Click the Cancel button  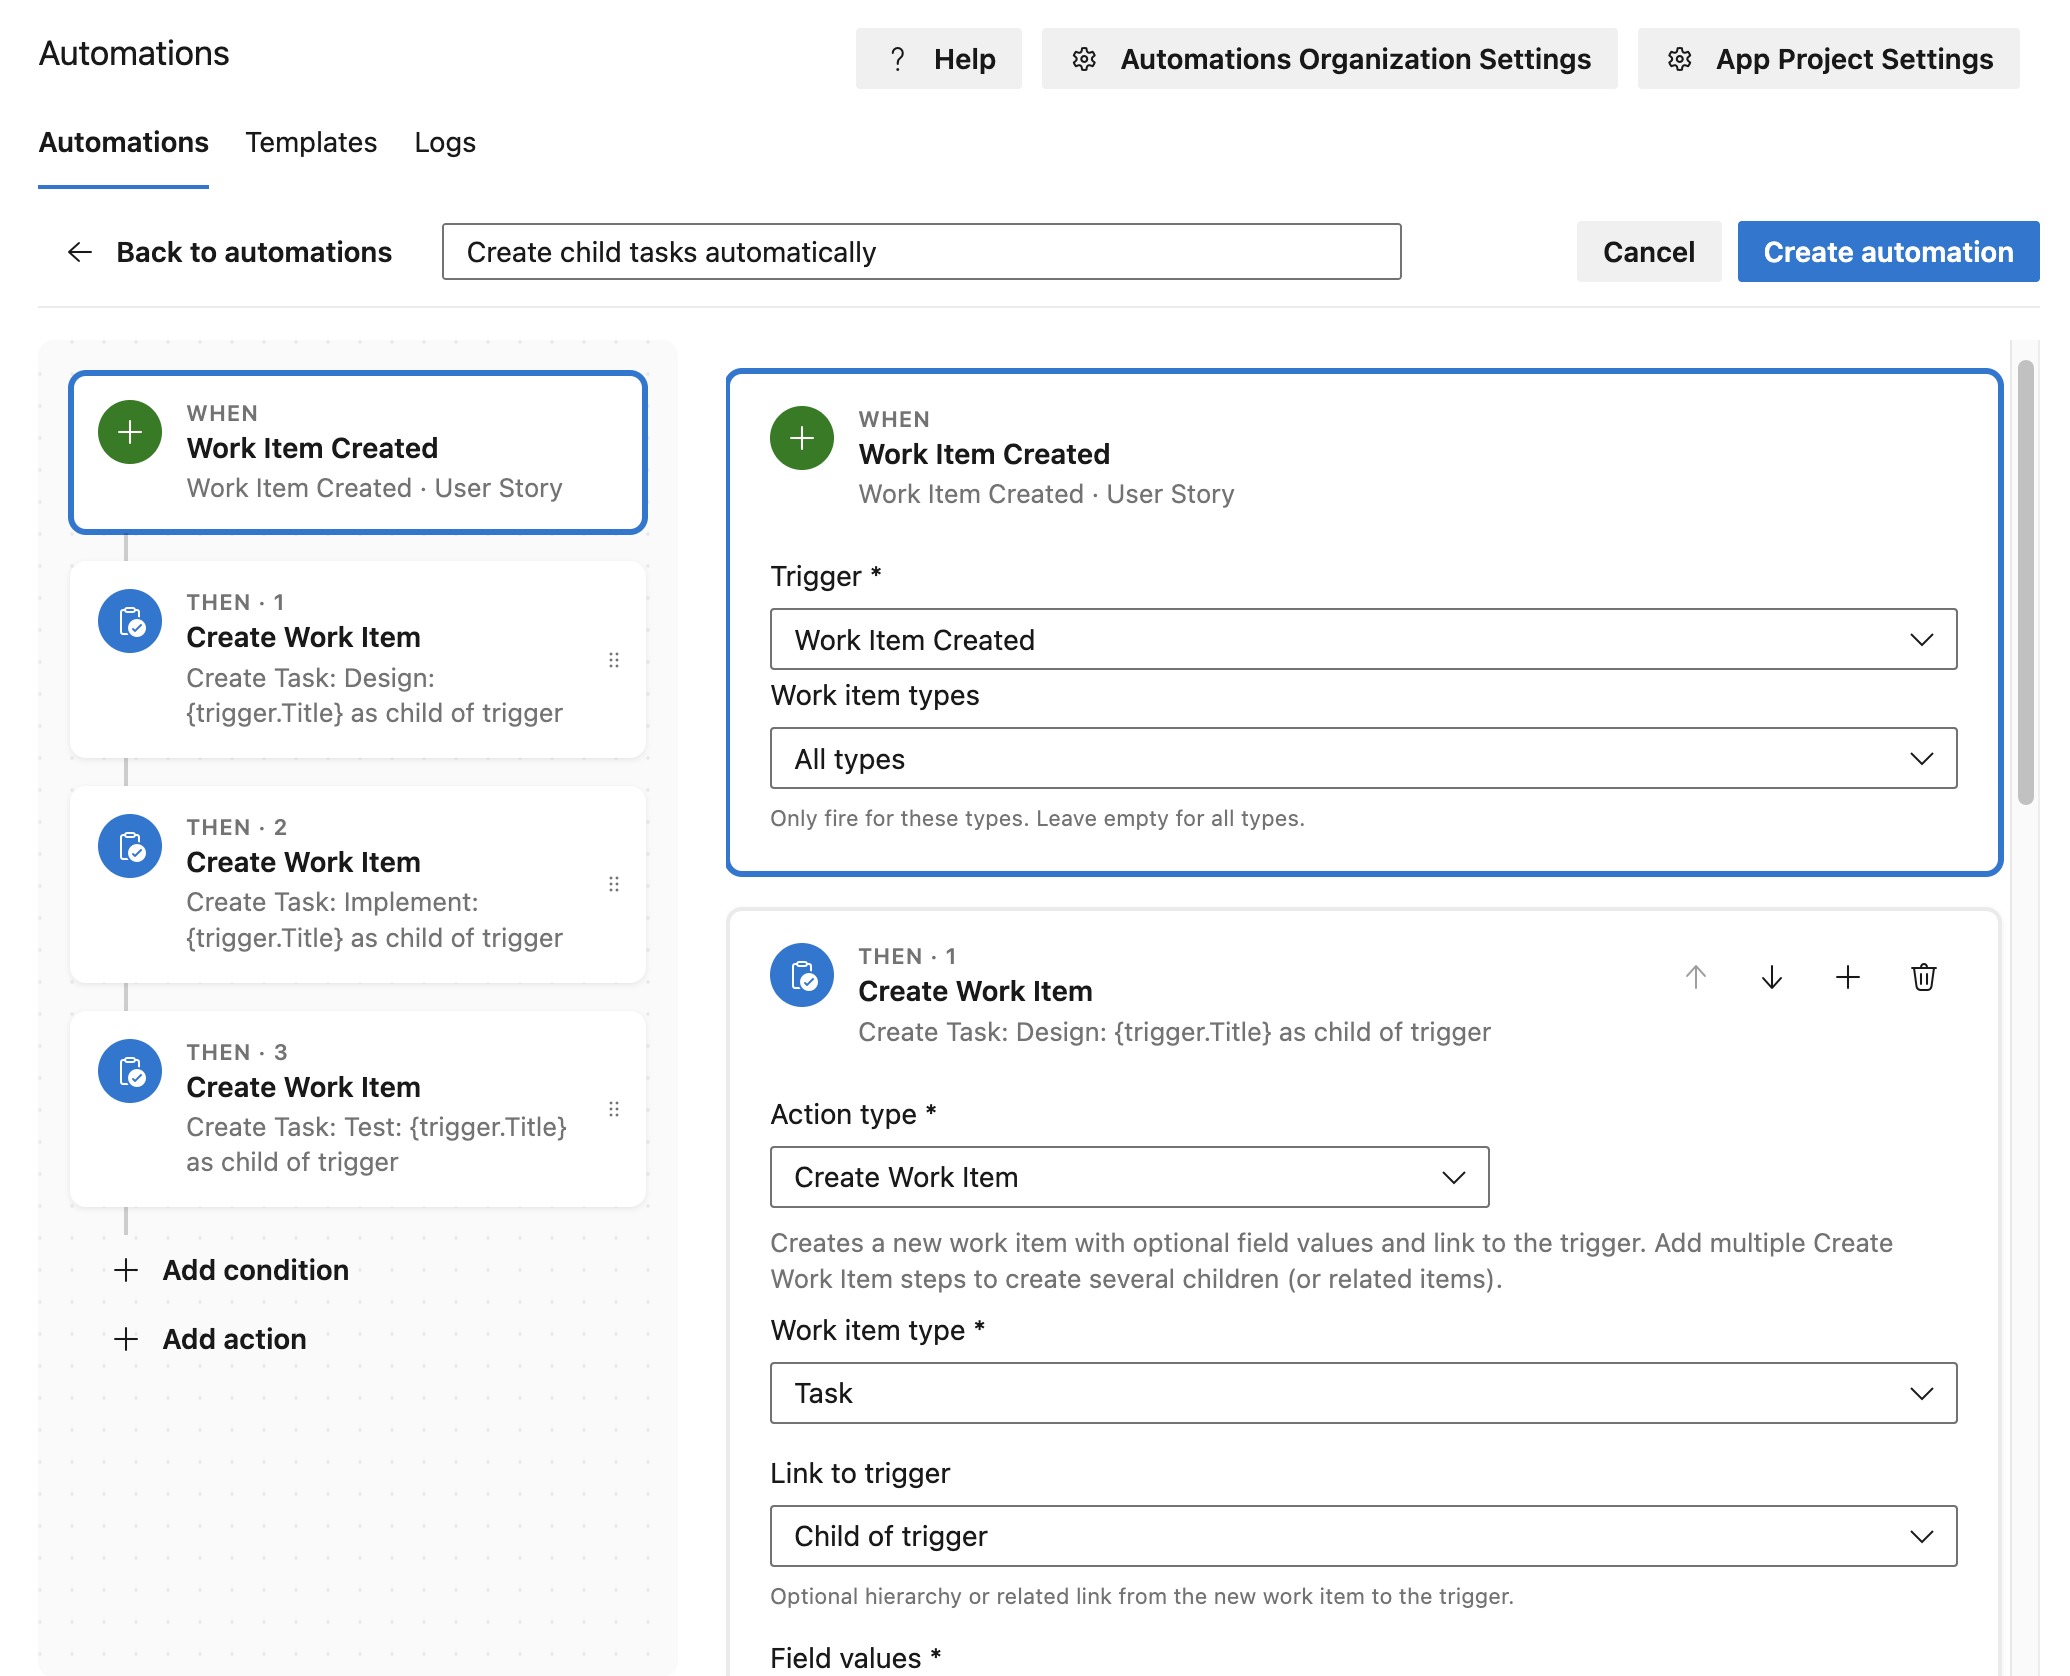(x=1649, y=252)
